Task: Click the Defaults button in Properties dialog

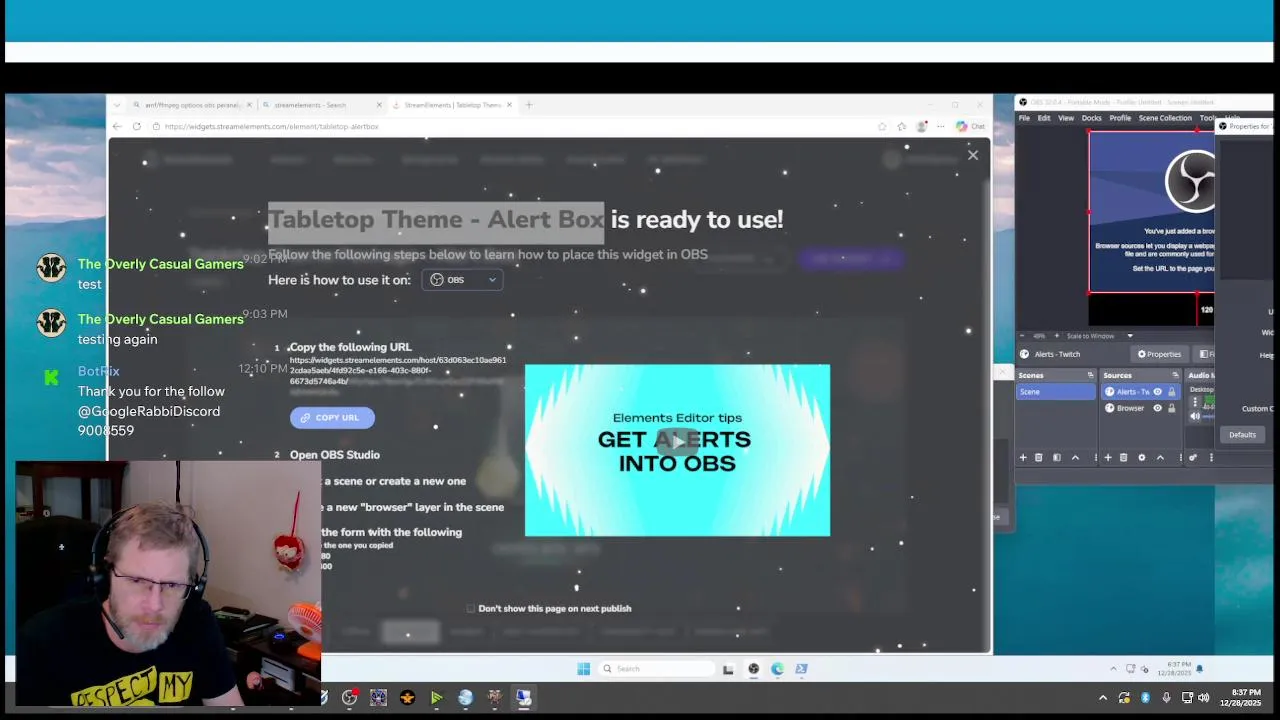Action: 1242,435
